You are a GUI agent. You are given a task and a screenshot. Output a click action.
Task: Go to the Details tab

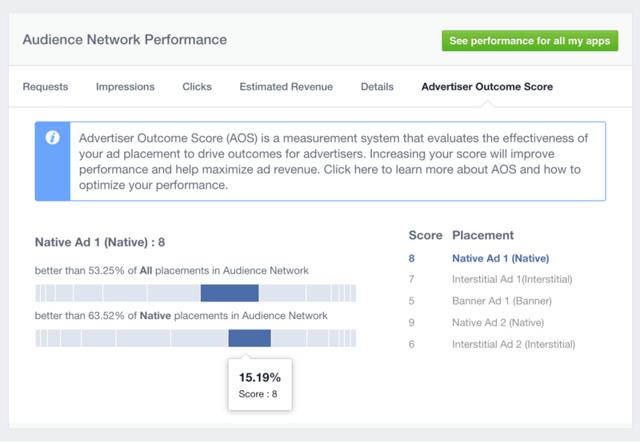click(x=377, y=87)
